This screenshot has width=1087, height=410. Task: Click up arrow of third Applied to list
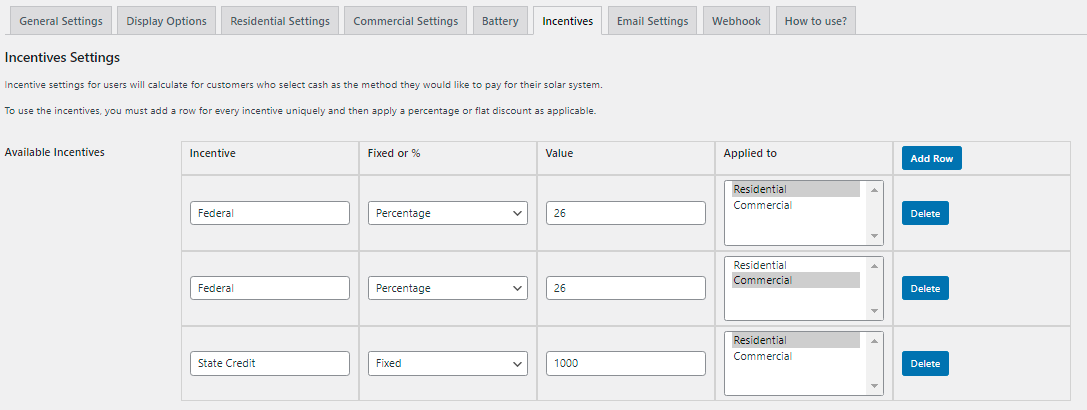point(875,340)
